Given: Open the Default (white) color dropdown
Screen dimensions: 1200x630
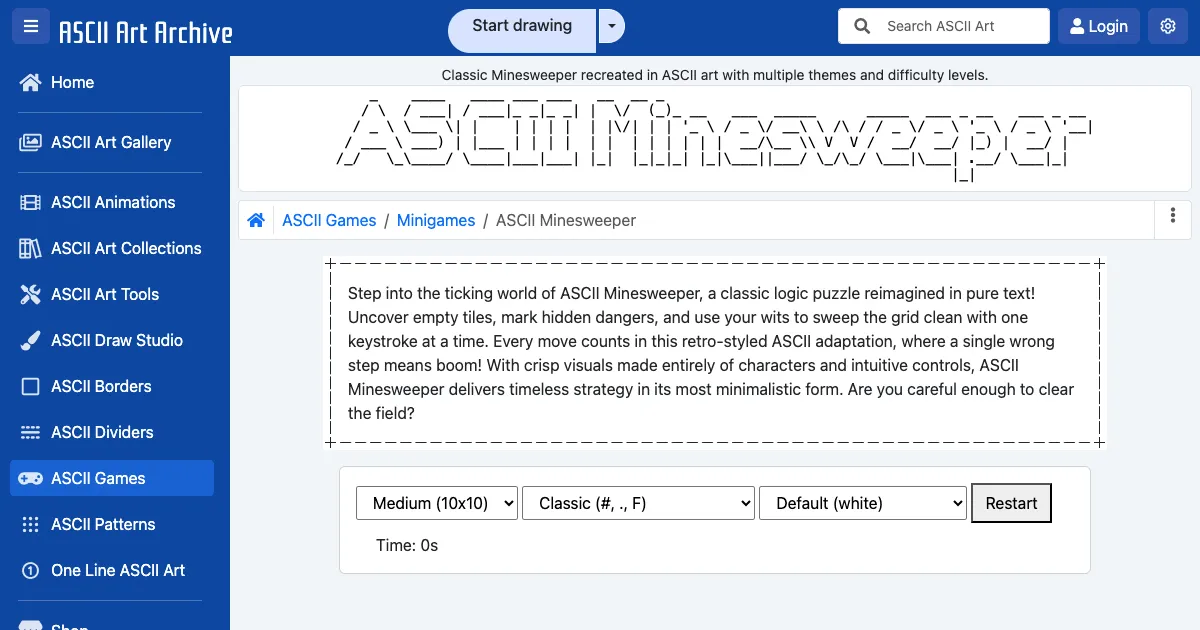Looking at the screenshot, I should coord(863,504).
